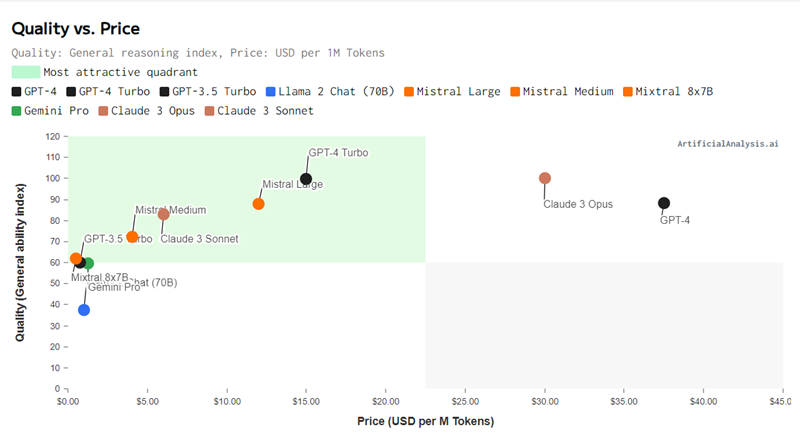Open the ArtificialAnalysis.ai watermark link

point(728,144)
